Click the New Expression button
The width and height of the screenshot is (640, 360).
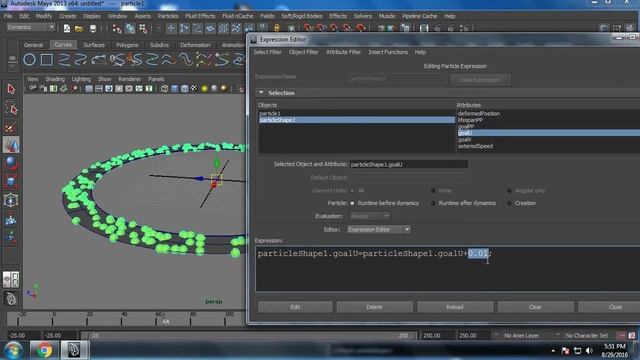[x=480, y=80]
